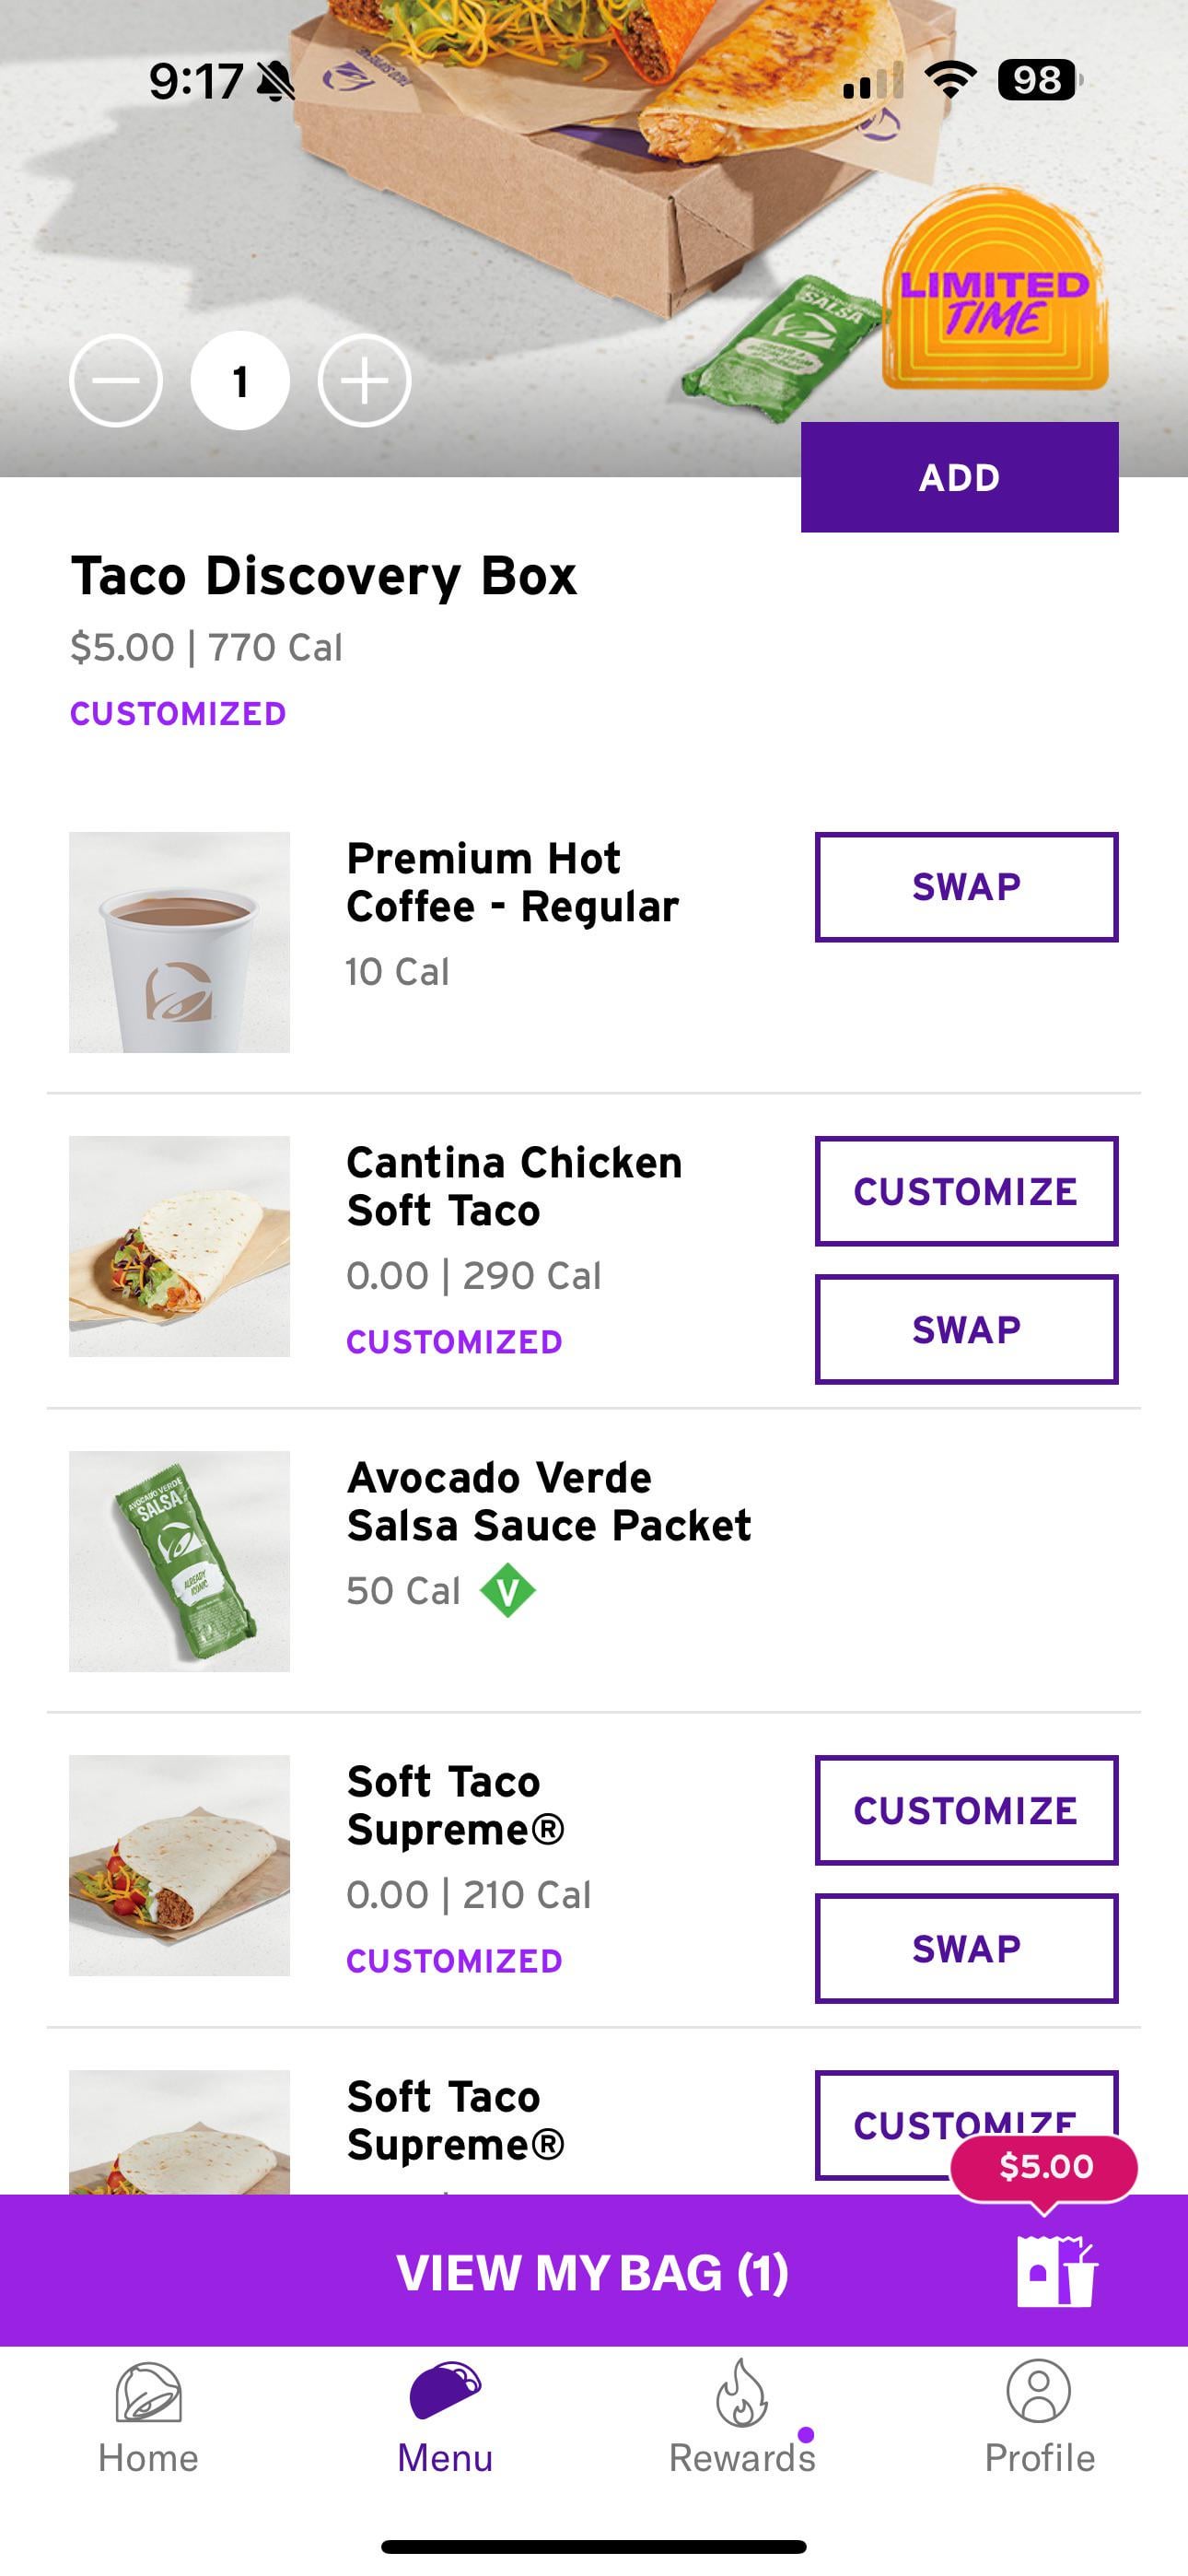Screen dimensions: 1188x2576
Task: Tap the Avocado Verde Salsa packet image
Action: pos(180,1561)
